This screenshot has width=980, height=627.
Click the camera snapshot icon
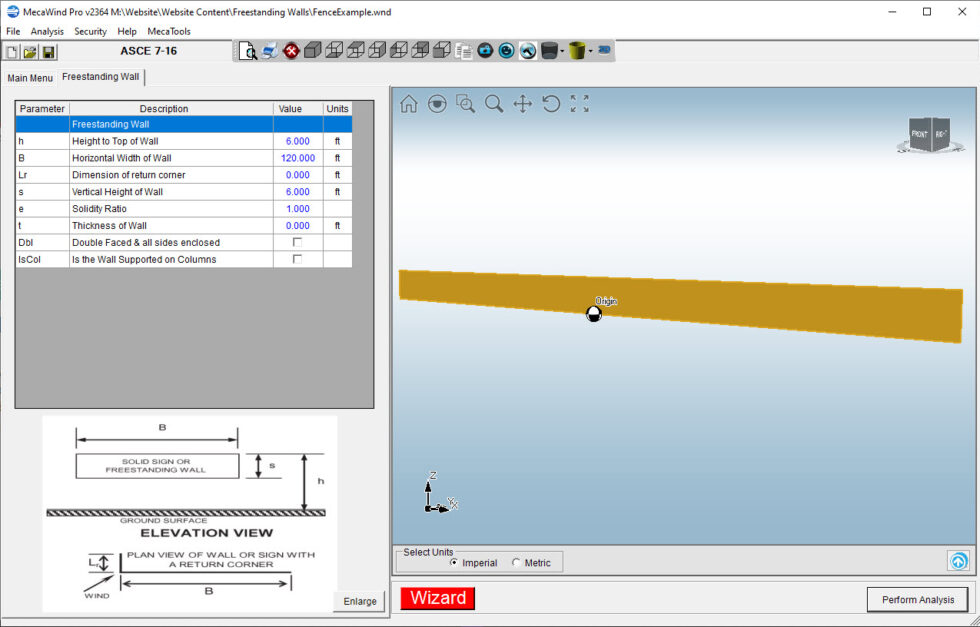click(485, 50)
